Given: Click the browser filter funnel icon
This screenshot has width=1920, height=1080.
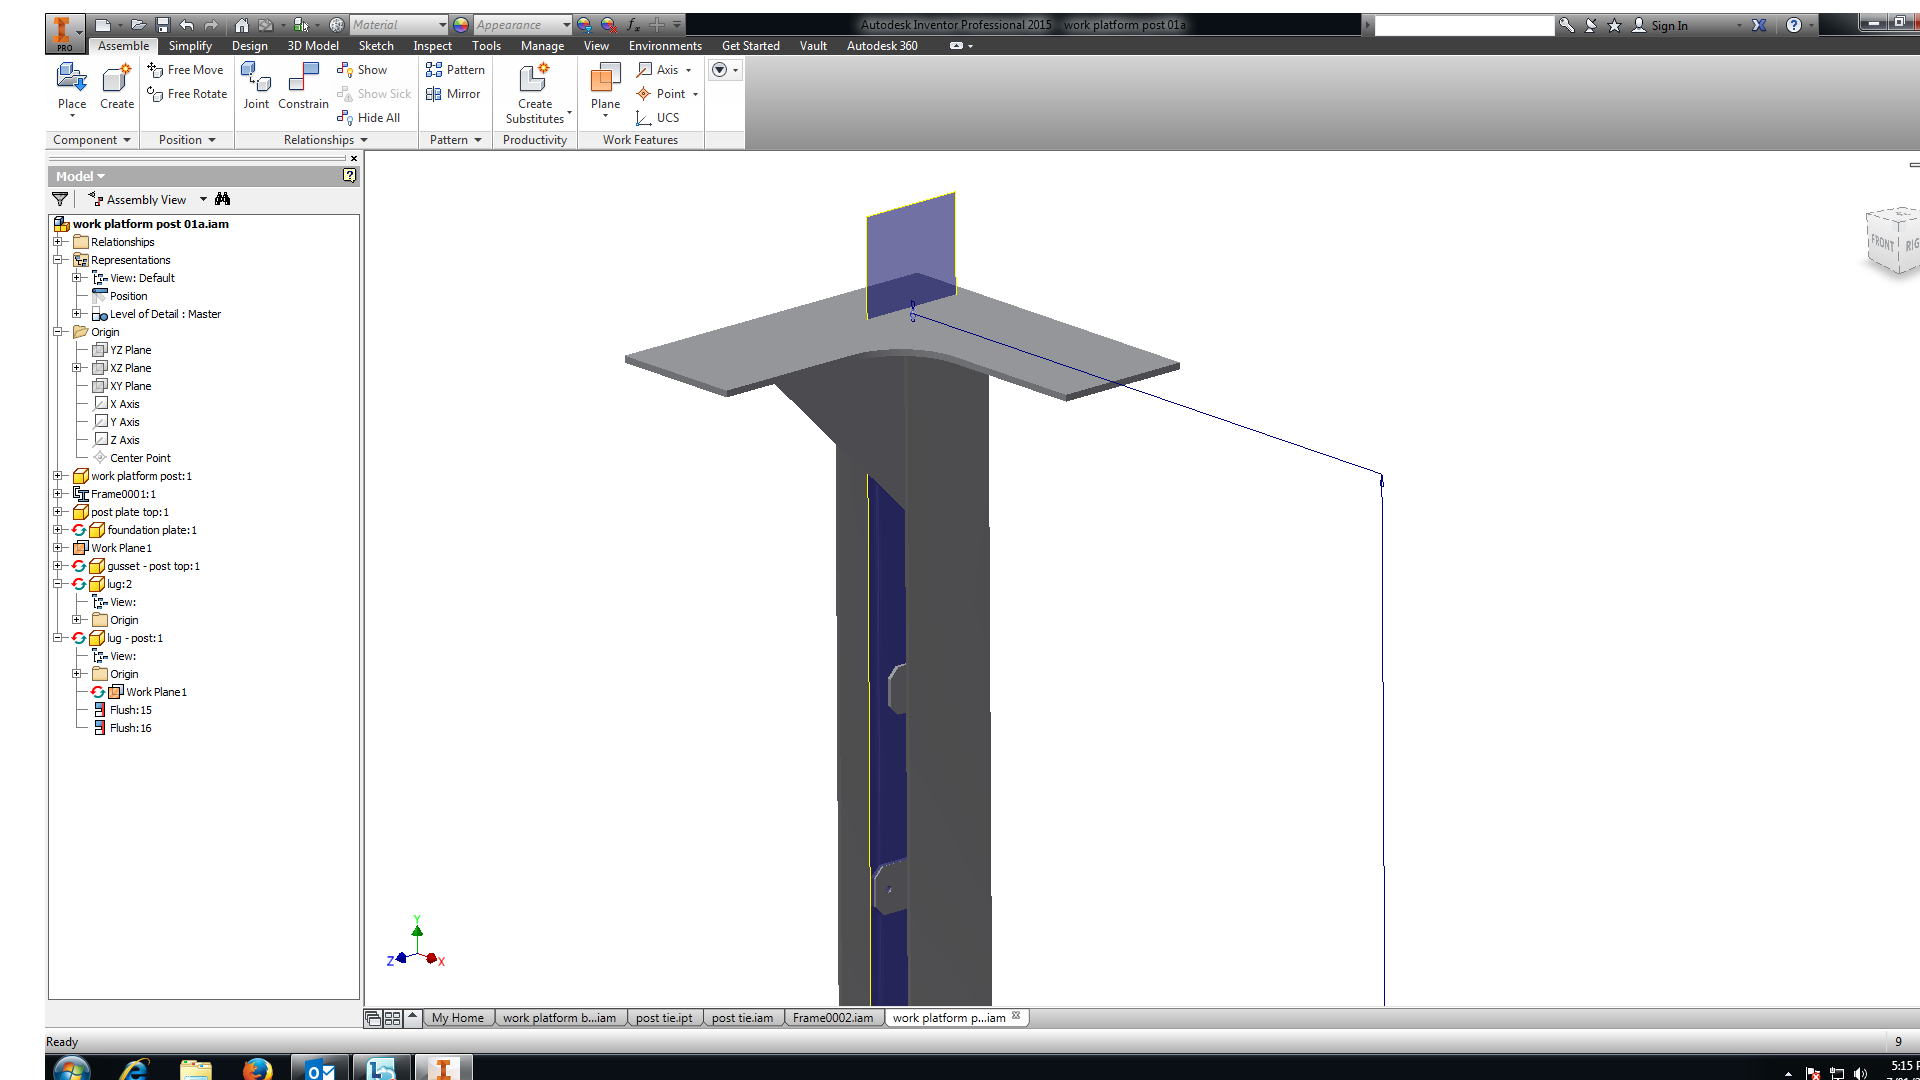Looking at the screenshot, I should click(60, 199).
